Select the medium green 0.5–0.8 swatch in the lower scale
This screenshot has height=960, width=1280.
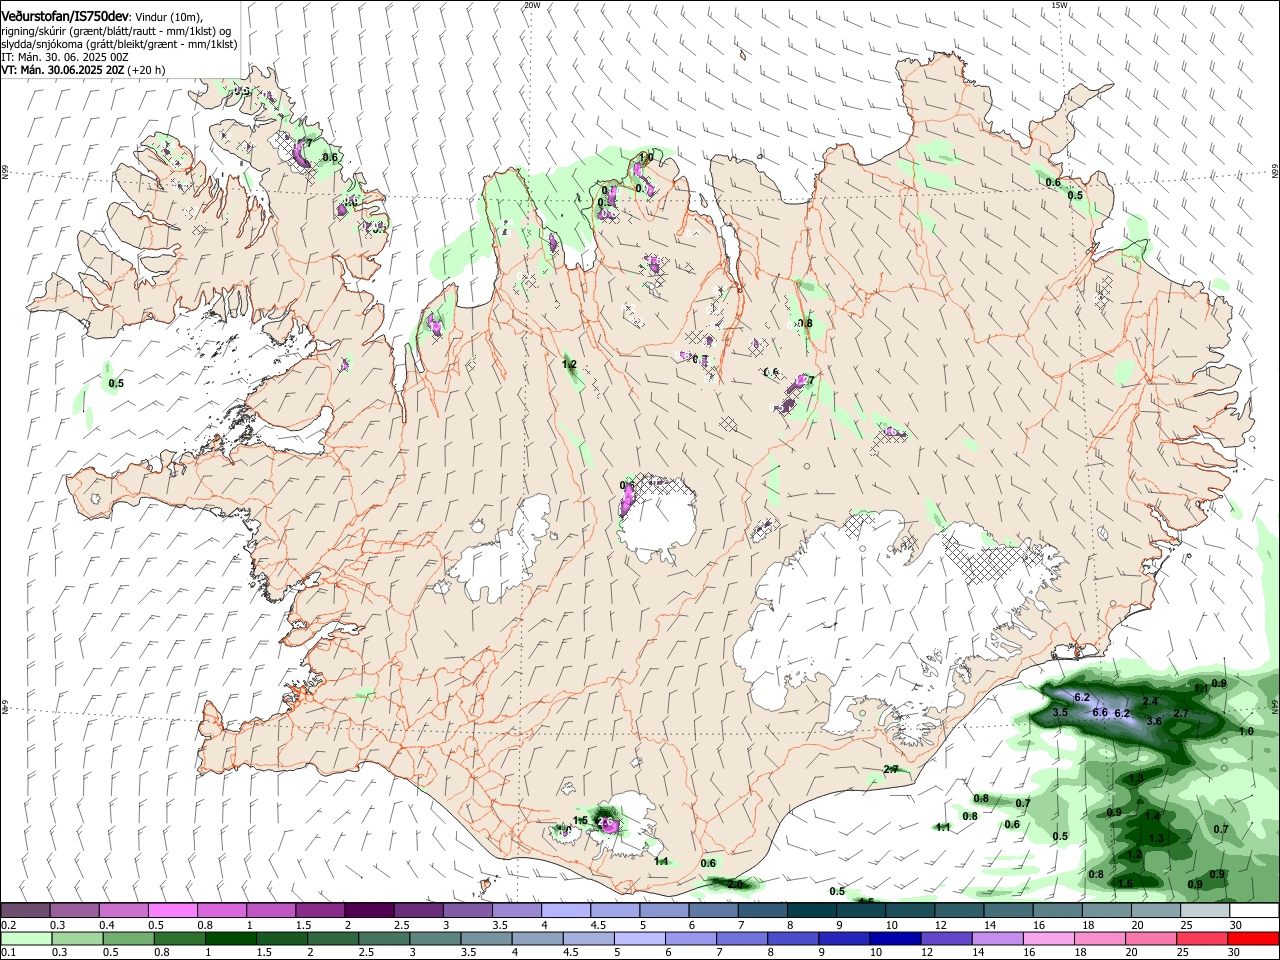(x=129, y=938)
